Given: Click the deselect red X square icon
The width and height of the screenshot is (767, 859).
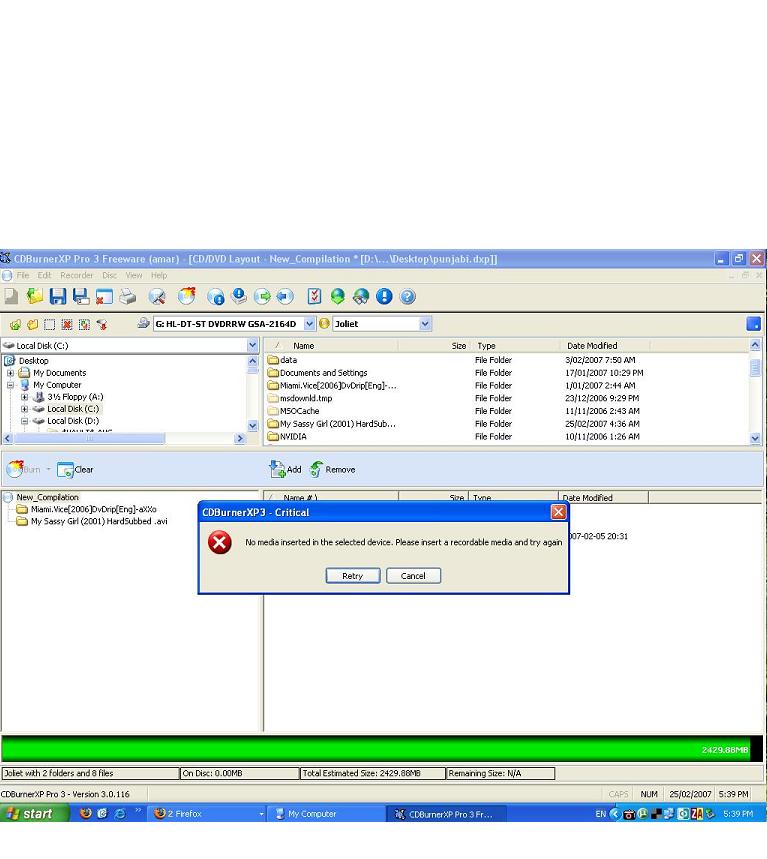Looking at the screenshot, I should [x=67, y=324].
